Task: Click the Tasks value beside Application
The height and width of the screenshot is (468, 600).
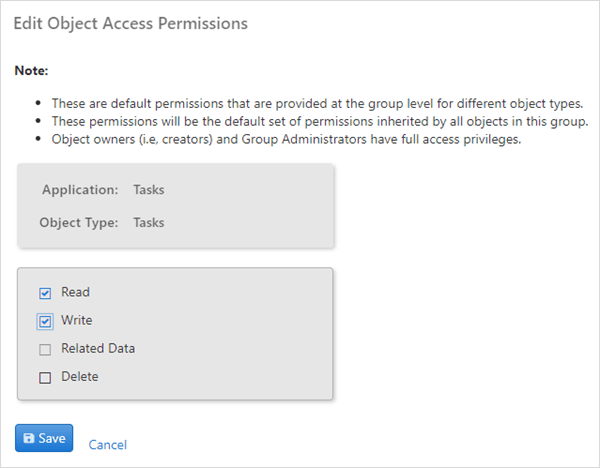Action: (149, 190)
